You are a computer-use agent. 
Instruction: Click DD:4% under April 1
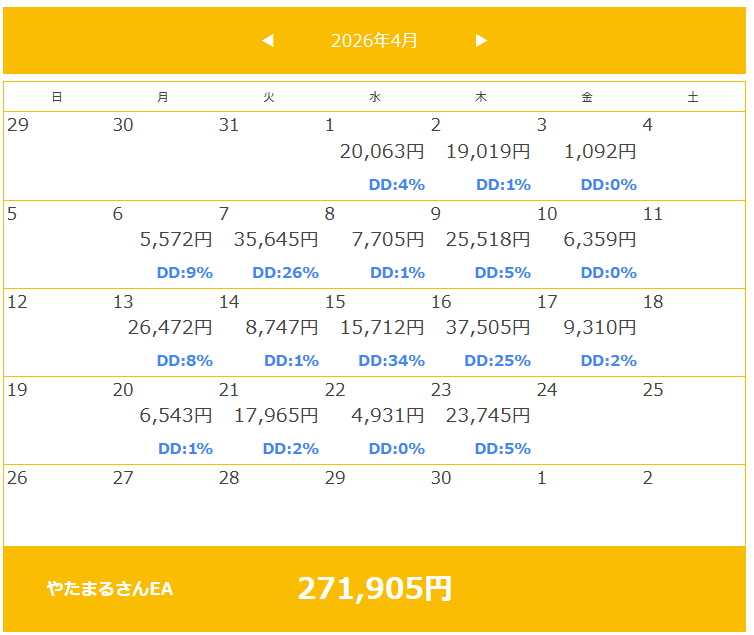[397, 185]
